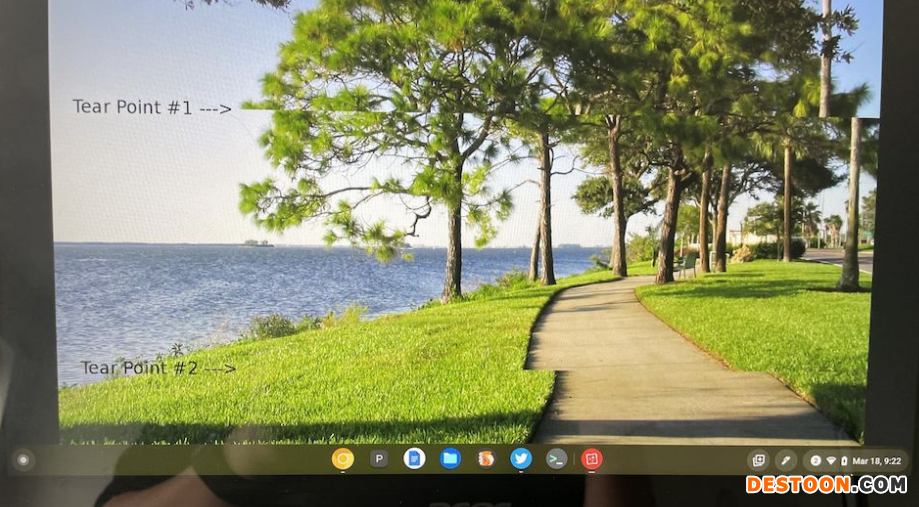Open quick settings via Mar 18 clock

point(876,461)
